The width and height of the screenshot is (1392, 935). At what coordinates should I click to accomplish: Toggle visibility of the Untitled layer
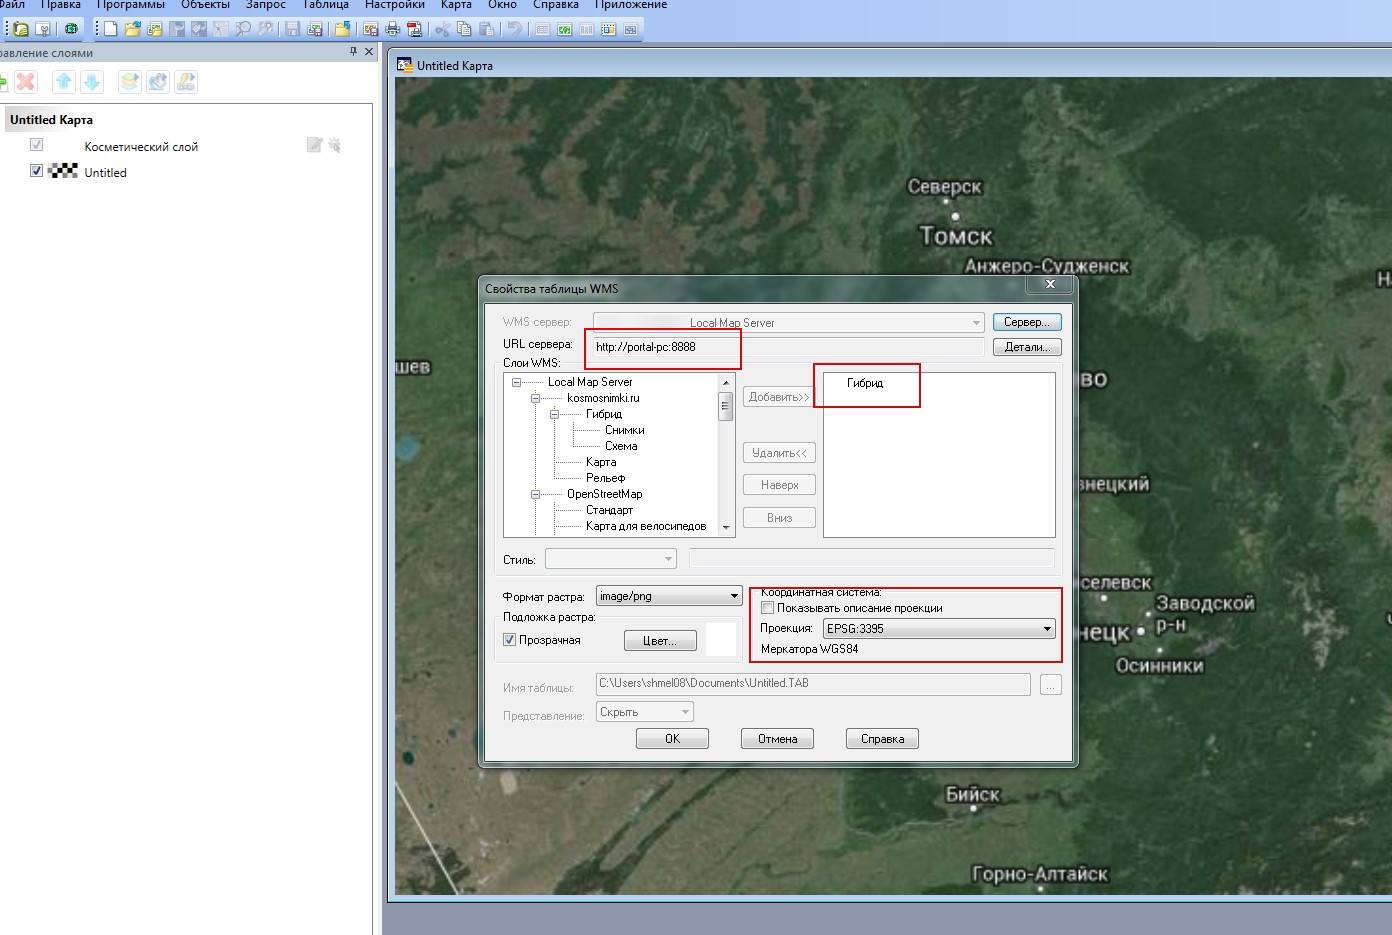coord(37,171)
